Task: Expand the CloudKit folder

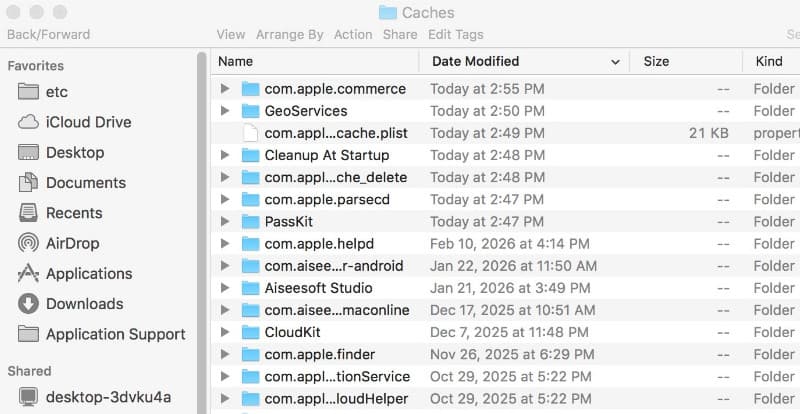Action: pyautogui.click(x=224, y=332)
